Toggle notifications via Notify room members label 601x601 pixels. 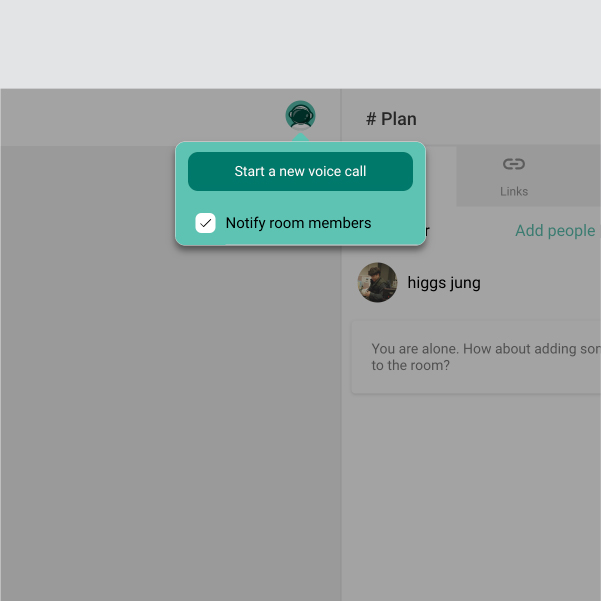point(298,223)
